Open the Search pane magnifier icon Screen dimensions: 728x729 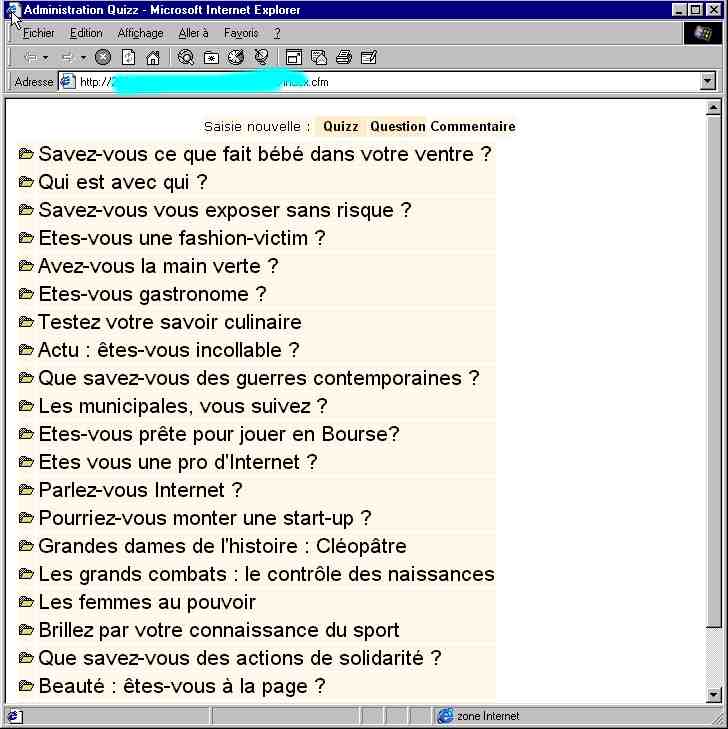[186, 58]
